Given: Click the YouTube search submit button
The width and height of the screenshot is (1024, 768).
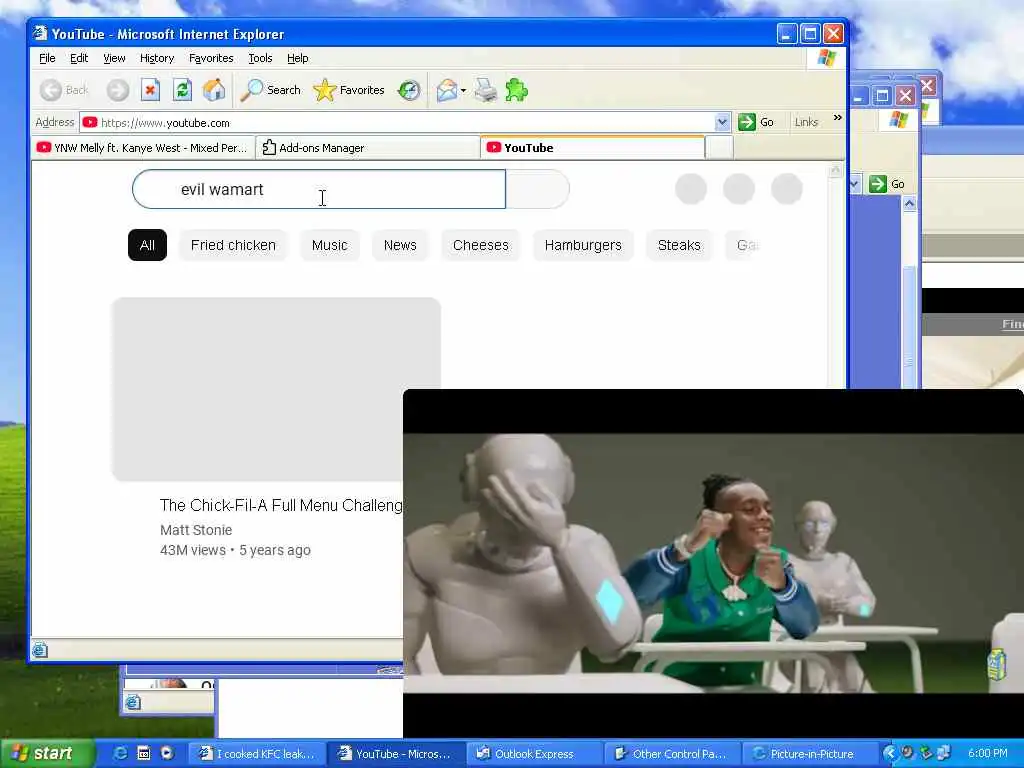Looking at the screenshot, I should (537, 189).
